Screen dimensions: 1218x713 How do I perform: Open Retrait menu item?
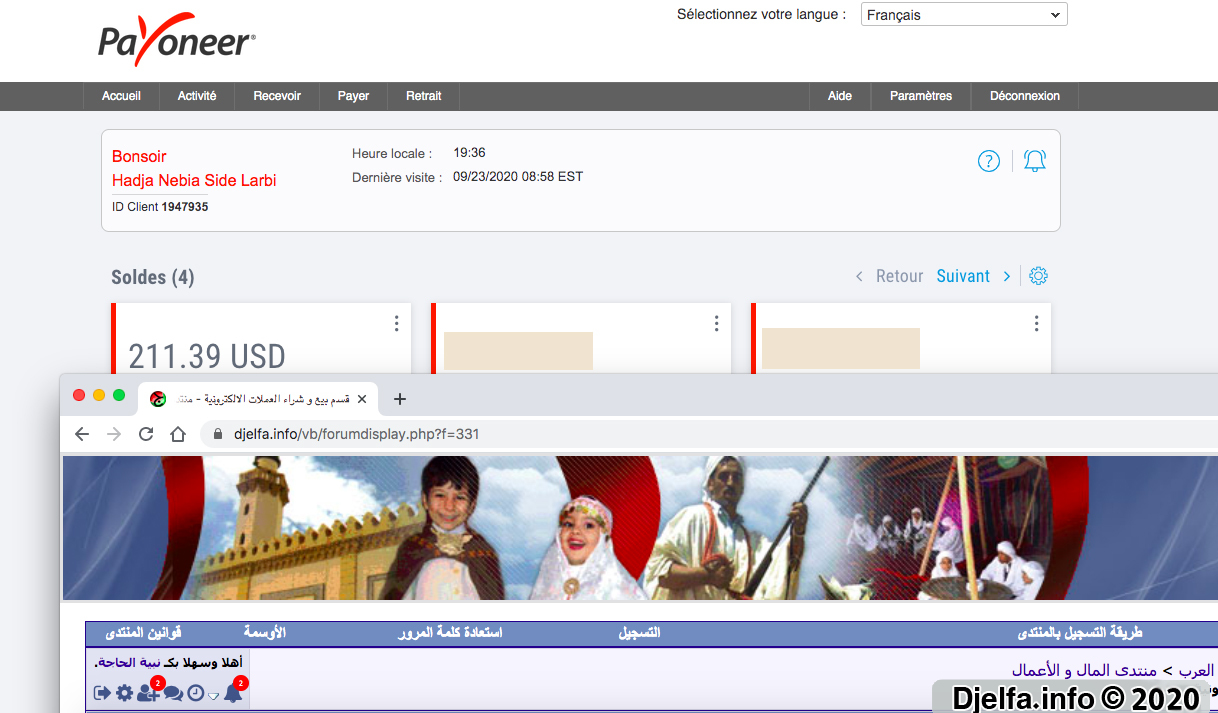(x=423, y=96)
